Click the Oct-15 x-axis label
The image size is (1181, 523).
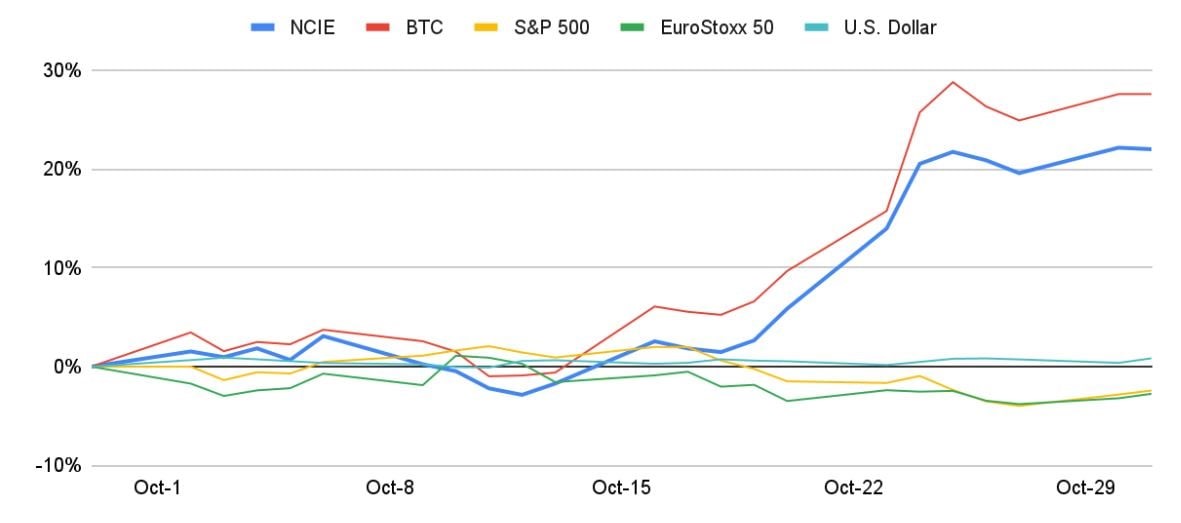[x=621, y=488]
